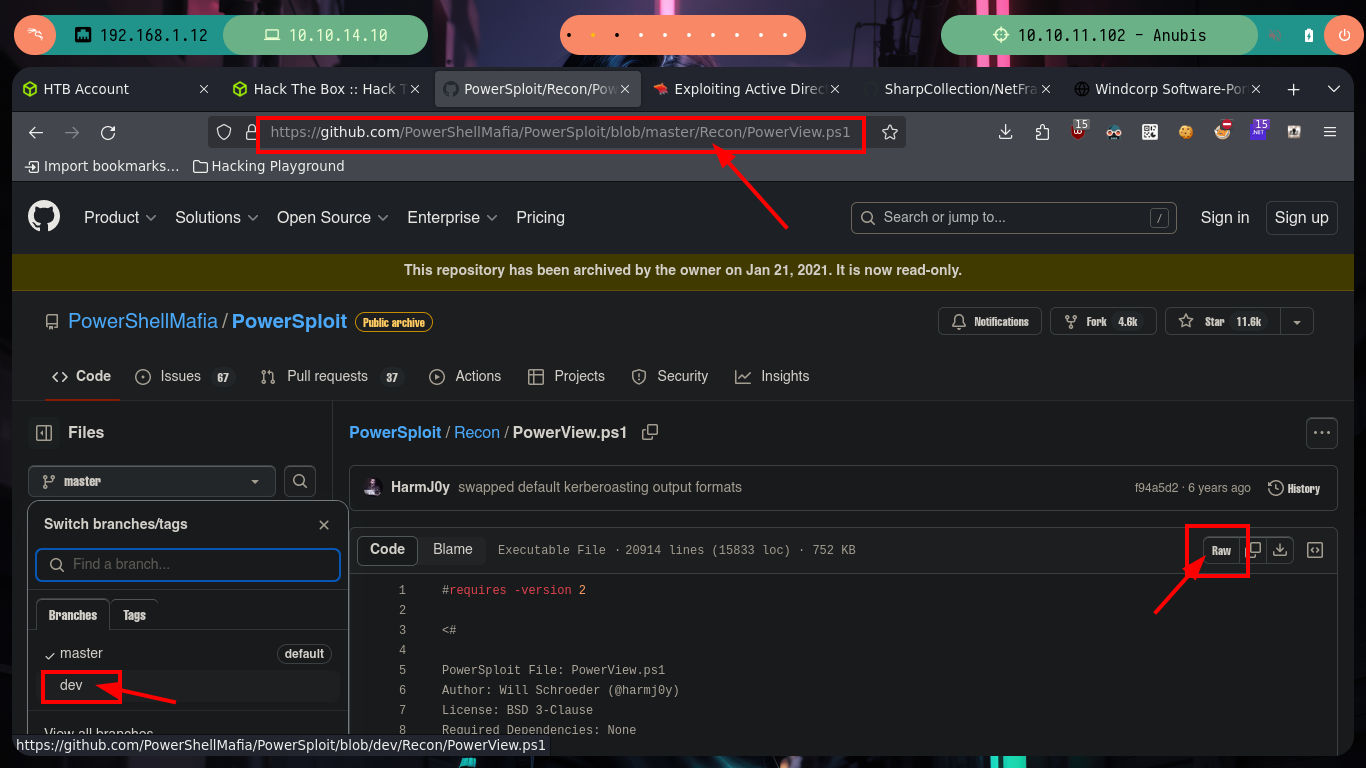Click the Notifications button
The image size is (1366, 768).
[990, 322]
